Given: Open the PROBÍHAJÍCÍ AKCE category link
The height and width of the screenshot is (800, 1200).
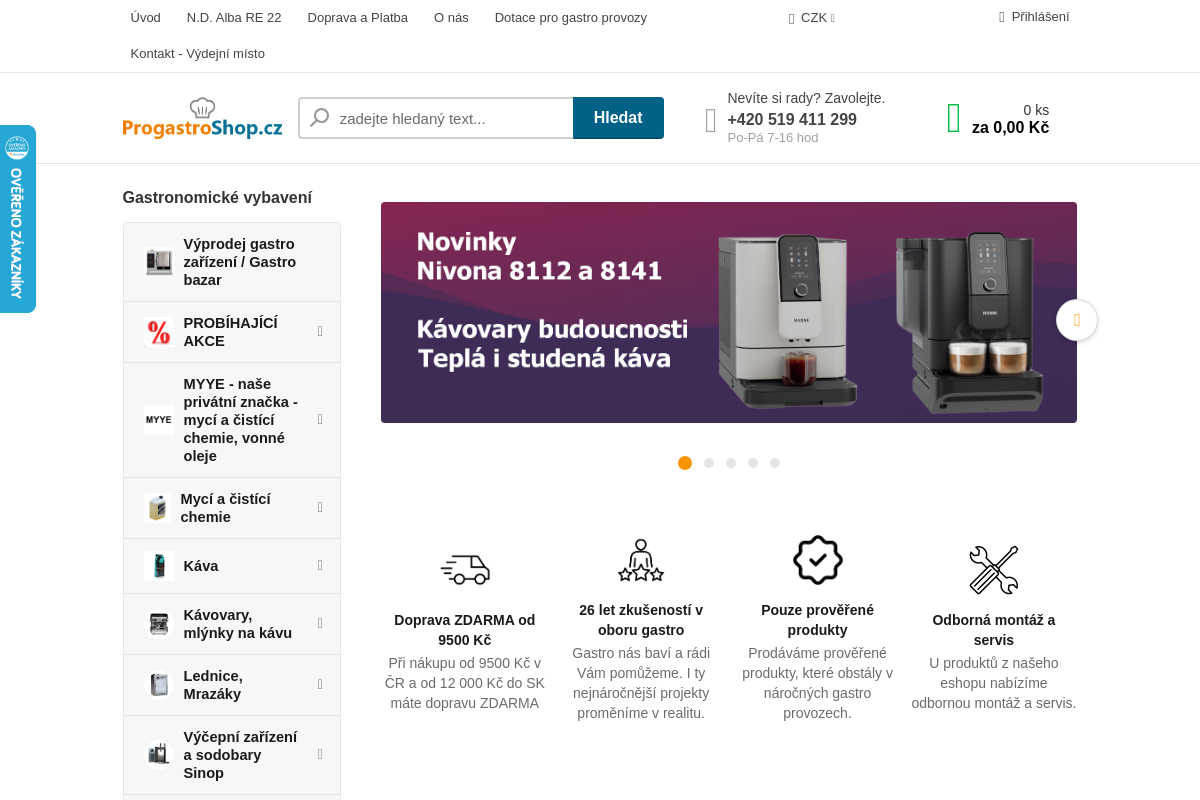Looking at the screenshot, I should [231, 332].
